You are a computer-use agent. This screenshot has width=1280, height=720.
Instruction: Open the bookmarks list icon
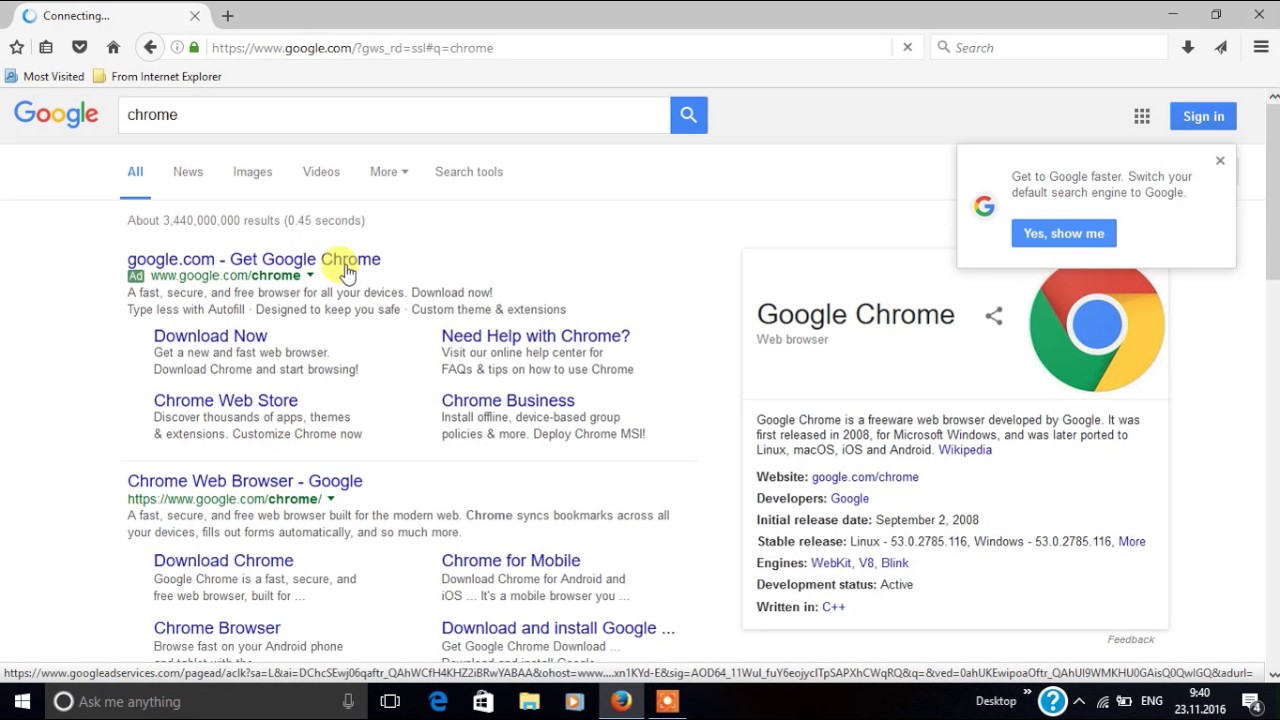(46, 47)
